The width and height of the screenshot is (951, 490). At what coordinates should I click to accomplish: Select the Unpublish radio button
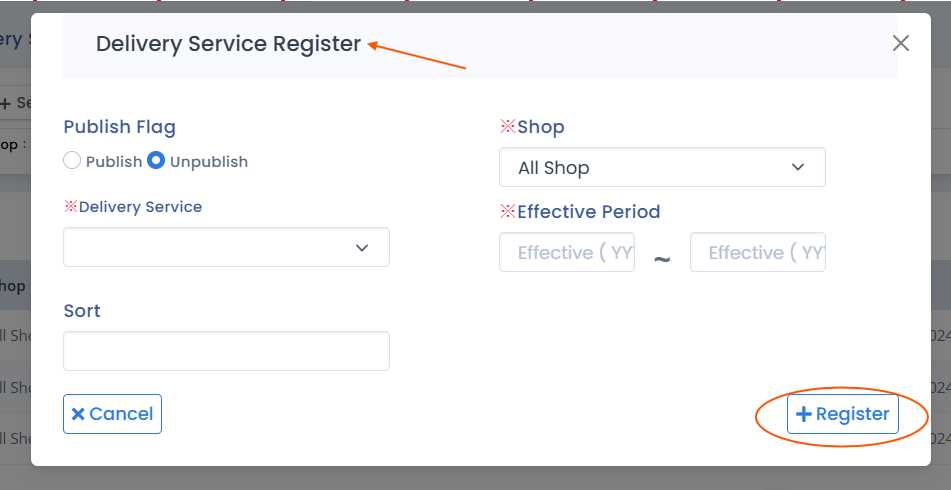pyautogui.click(x=156, y=161)
